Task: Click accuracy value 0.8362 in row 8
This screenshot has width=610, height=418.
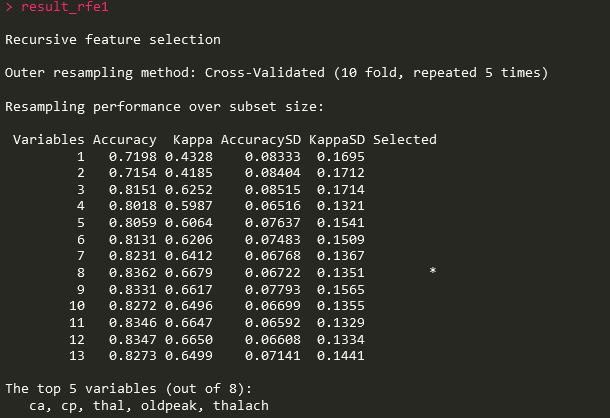Action: pos(133,273)
